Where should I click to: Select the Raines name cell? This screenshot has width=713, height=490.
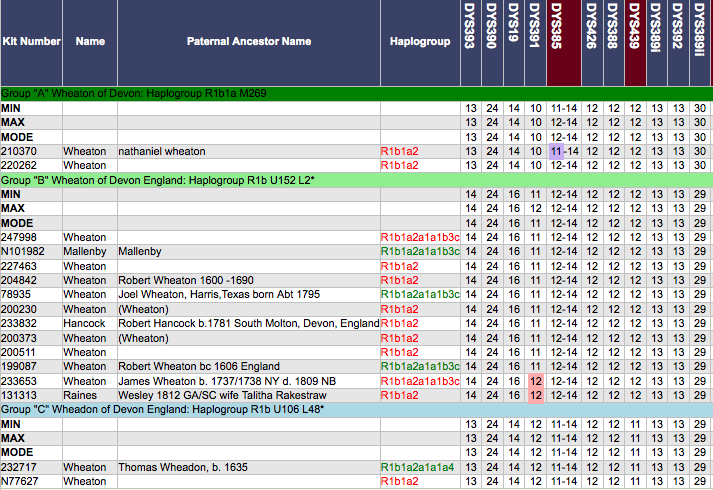point(79,395)
